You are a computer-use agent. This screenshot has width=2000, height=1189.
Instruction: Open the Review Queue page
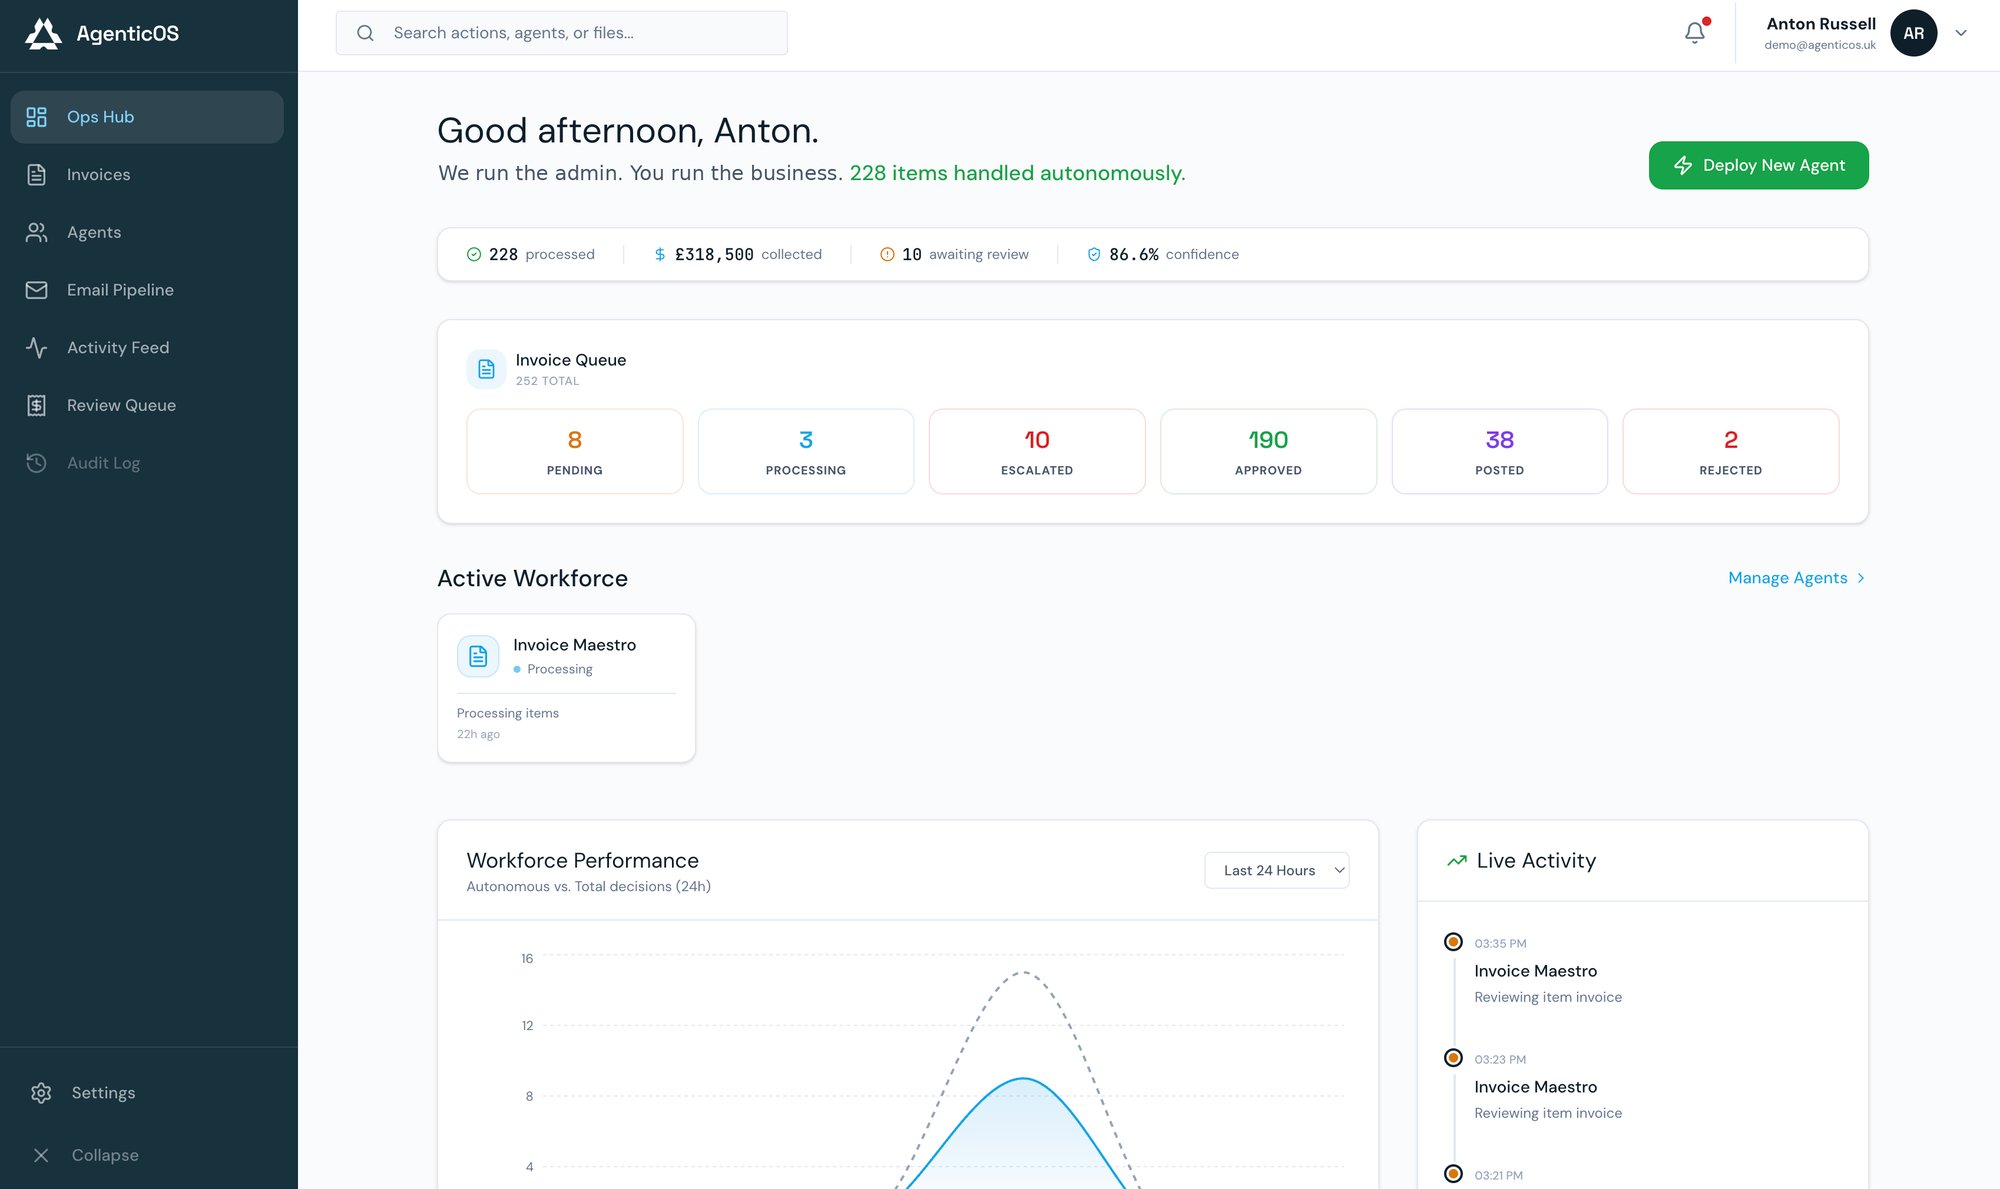147,405
